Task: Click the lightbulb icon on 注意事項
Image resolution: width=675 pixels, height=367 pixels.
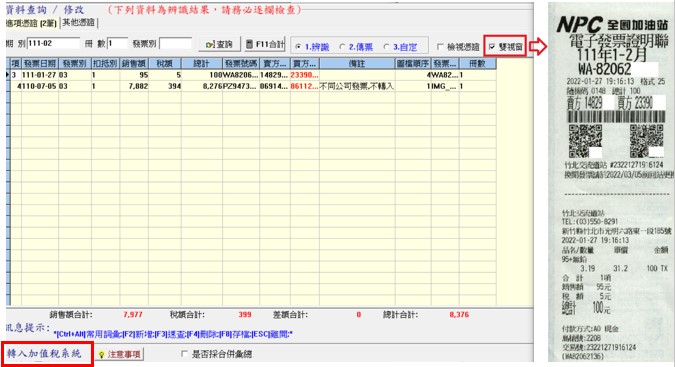Action: (x=102, y=355)
